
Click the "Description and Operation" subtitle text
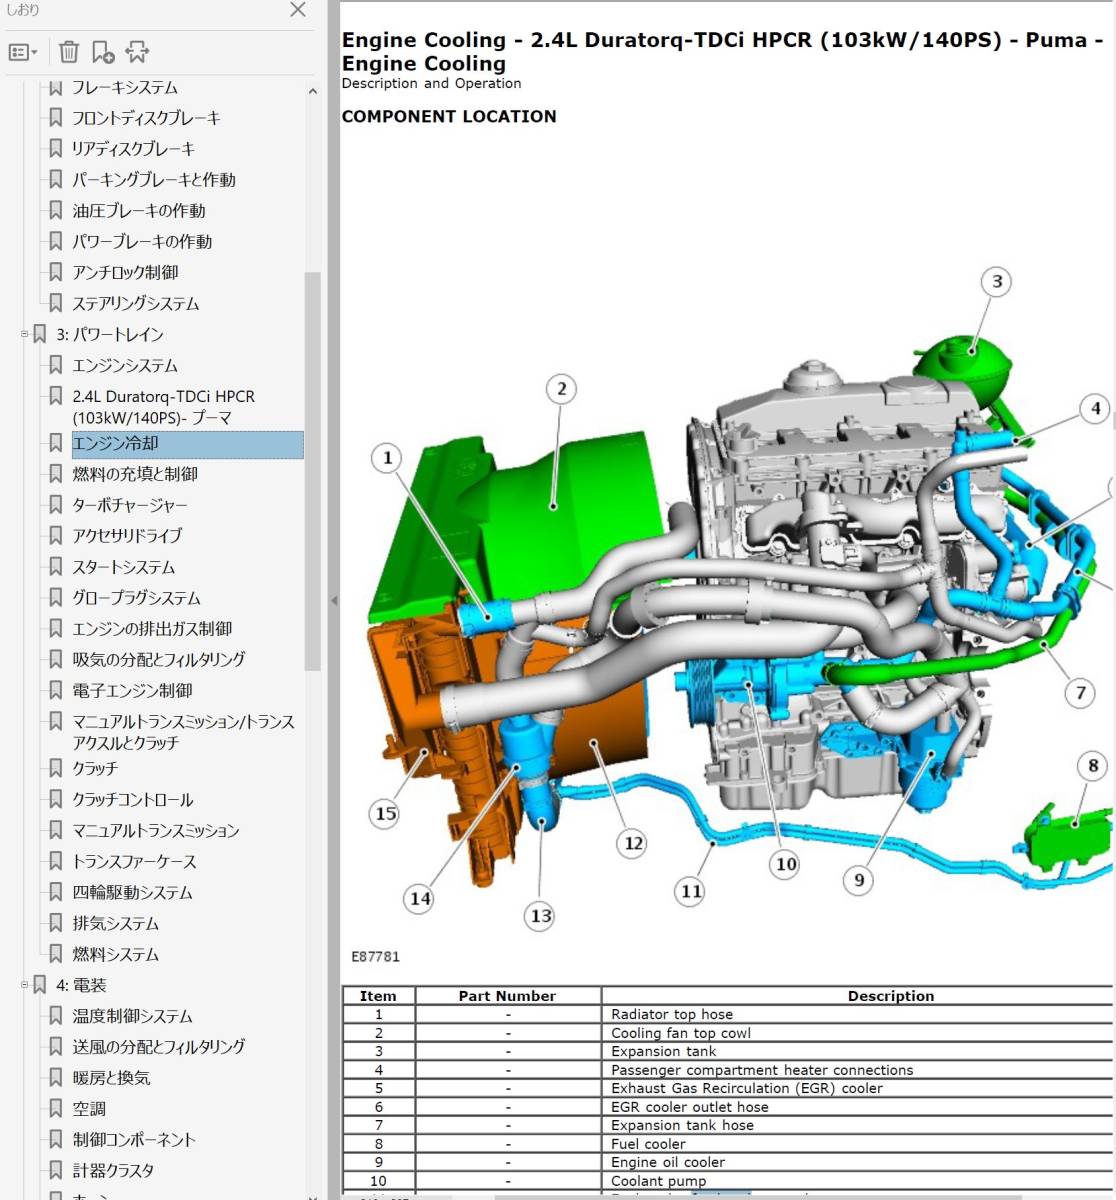pos(431,84)
